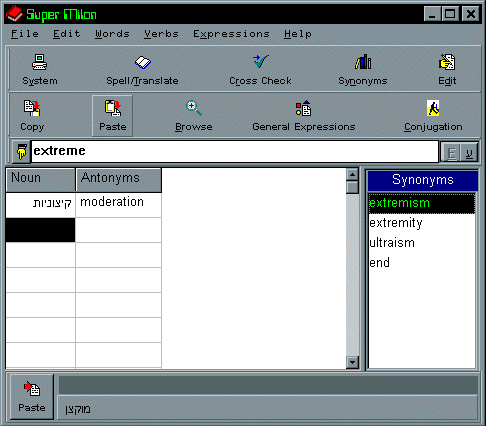Open the Synonyms tool in toolbar
Screen dimensions: 486x426
point(363,70)
